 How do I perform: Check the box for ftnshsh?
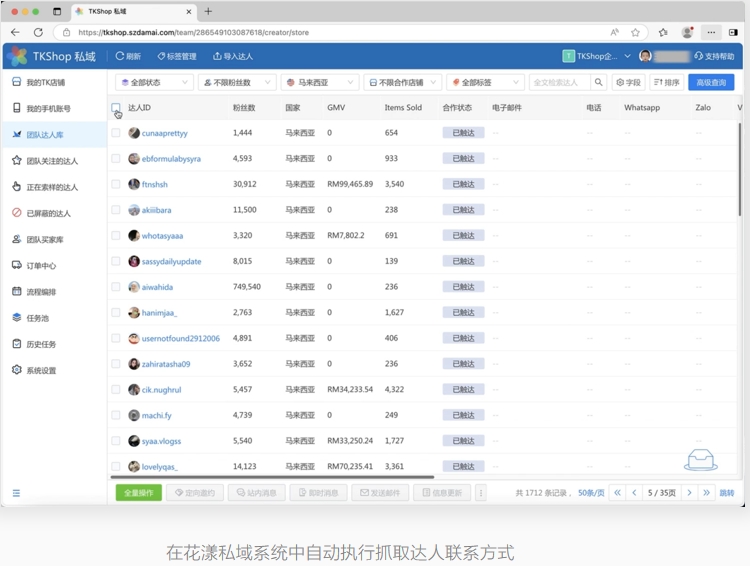pyautogui.click(x=116, y=184)
